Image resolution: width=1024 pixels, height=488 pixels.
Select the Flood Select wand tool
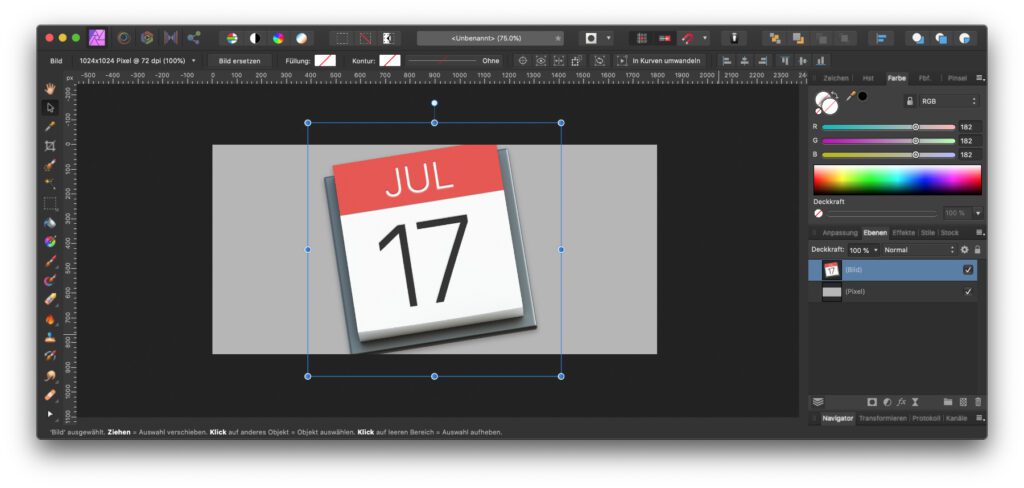tap(50, 184)
